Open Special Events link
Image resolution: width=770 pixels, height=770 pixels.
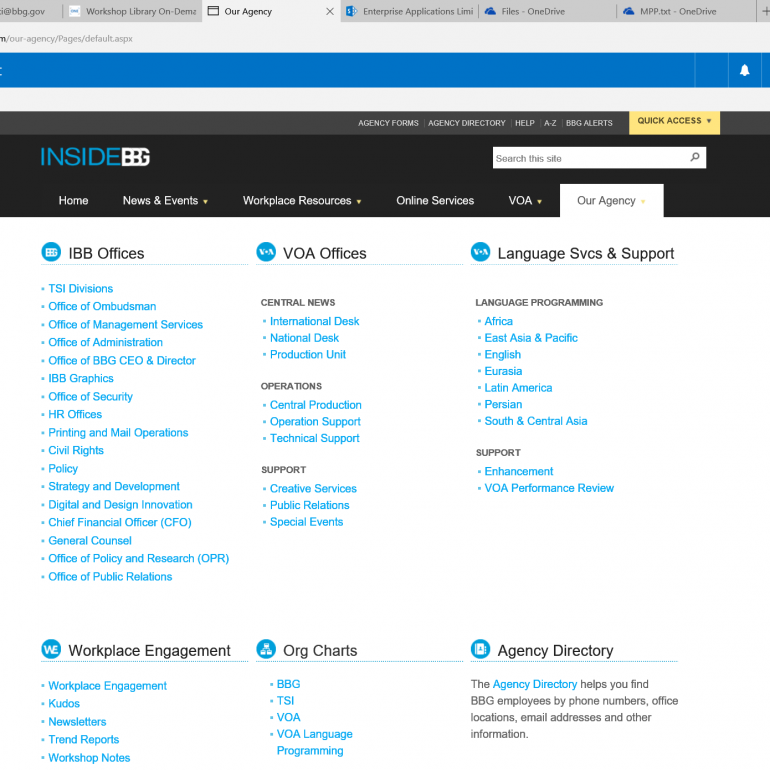point(306,522)
